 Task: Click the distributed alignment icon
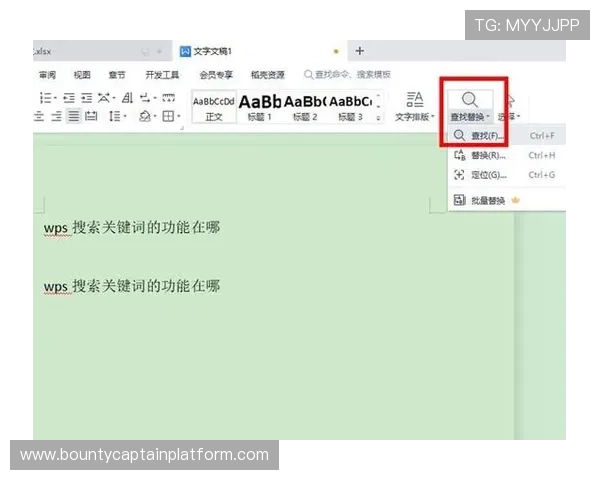(x=91, y=116)
